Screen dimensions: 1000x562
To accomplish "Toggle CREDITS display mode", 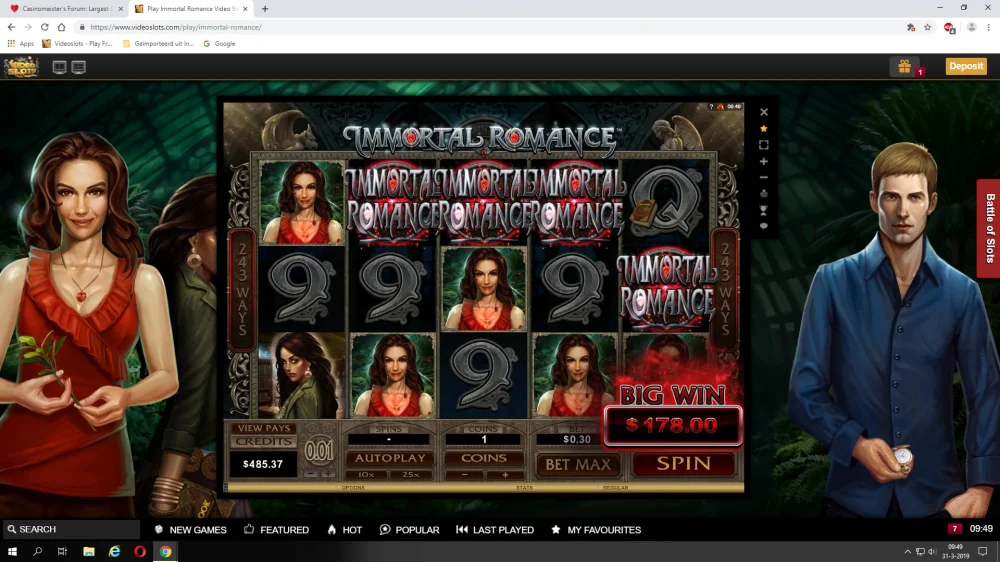I will click(x=263, y=441).
